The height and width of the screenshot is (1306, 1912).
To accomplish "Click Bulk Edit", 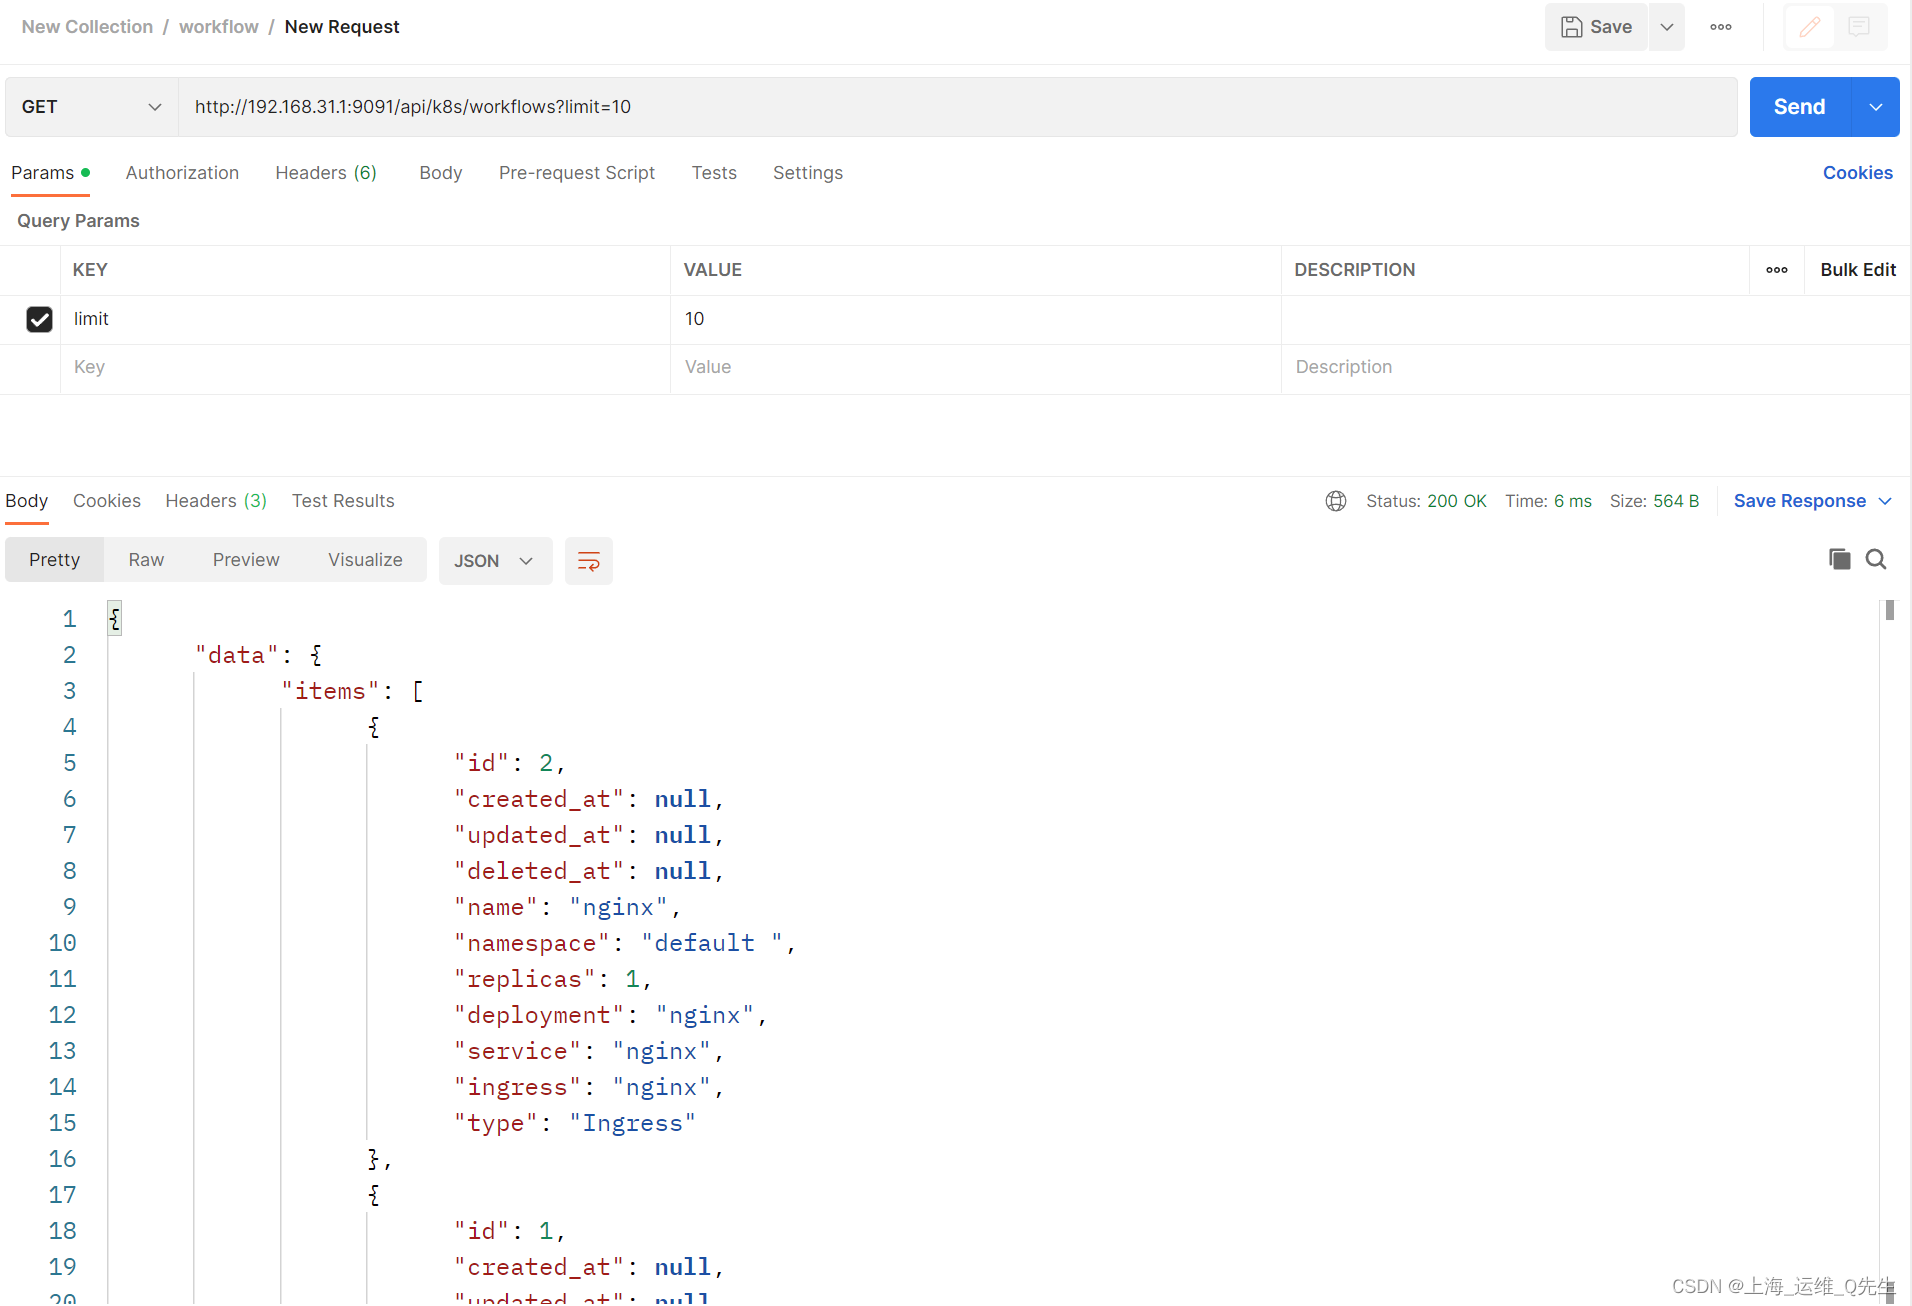I will point(1857,270).
